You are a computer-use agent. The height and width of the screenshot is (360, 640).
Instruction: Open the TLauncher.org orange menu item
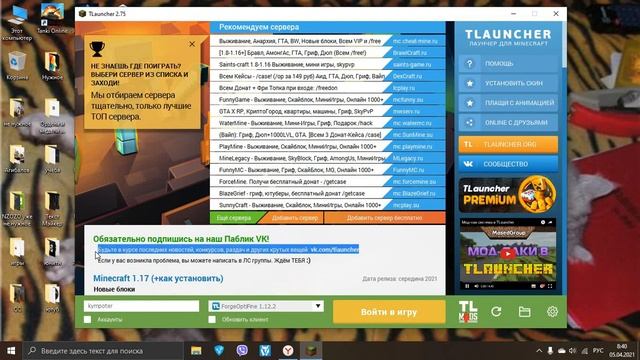click(508, 144)
